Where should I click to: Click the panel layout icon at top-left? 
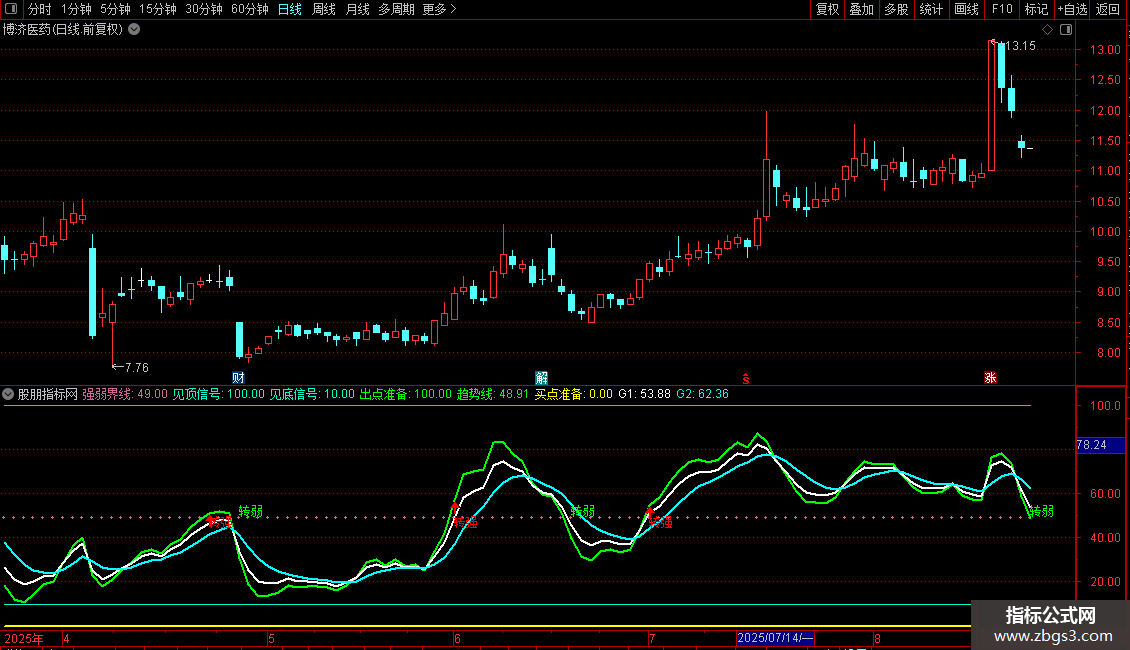(x=11, y=9)
